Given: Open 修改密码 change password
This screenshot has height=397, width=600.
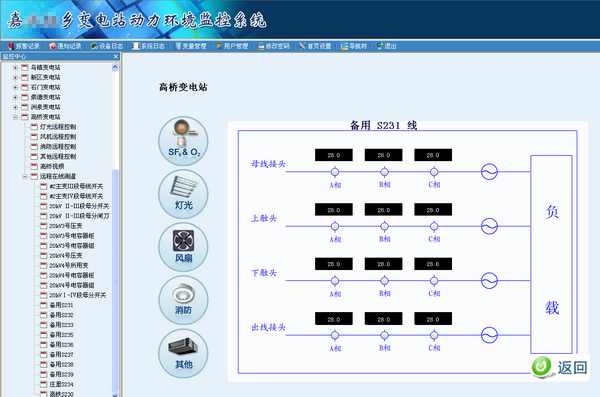Looking at the screenshot, I should point(274,46).
